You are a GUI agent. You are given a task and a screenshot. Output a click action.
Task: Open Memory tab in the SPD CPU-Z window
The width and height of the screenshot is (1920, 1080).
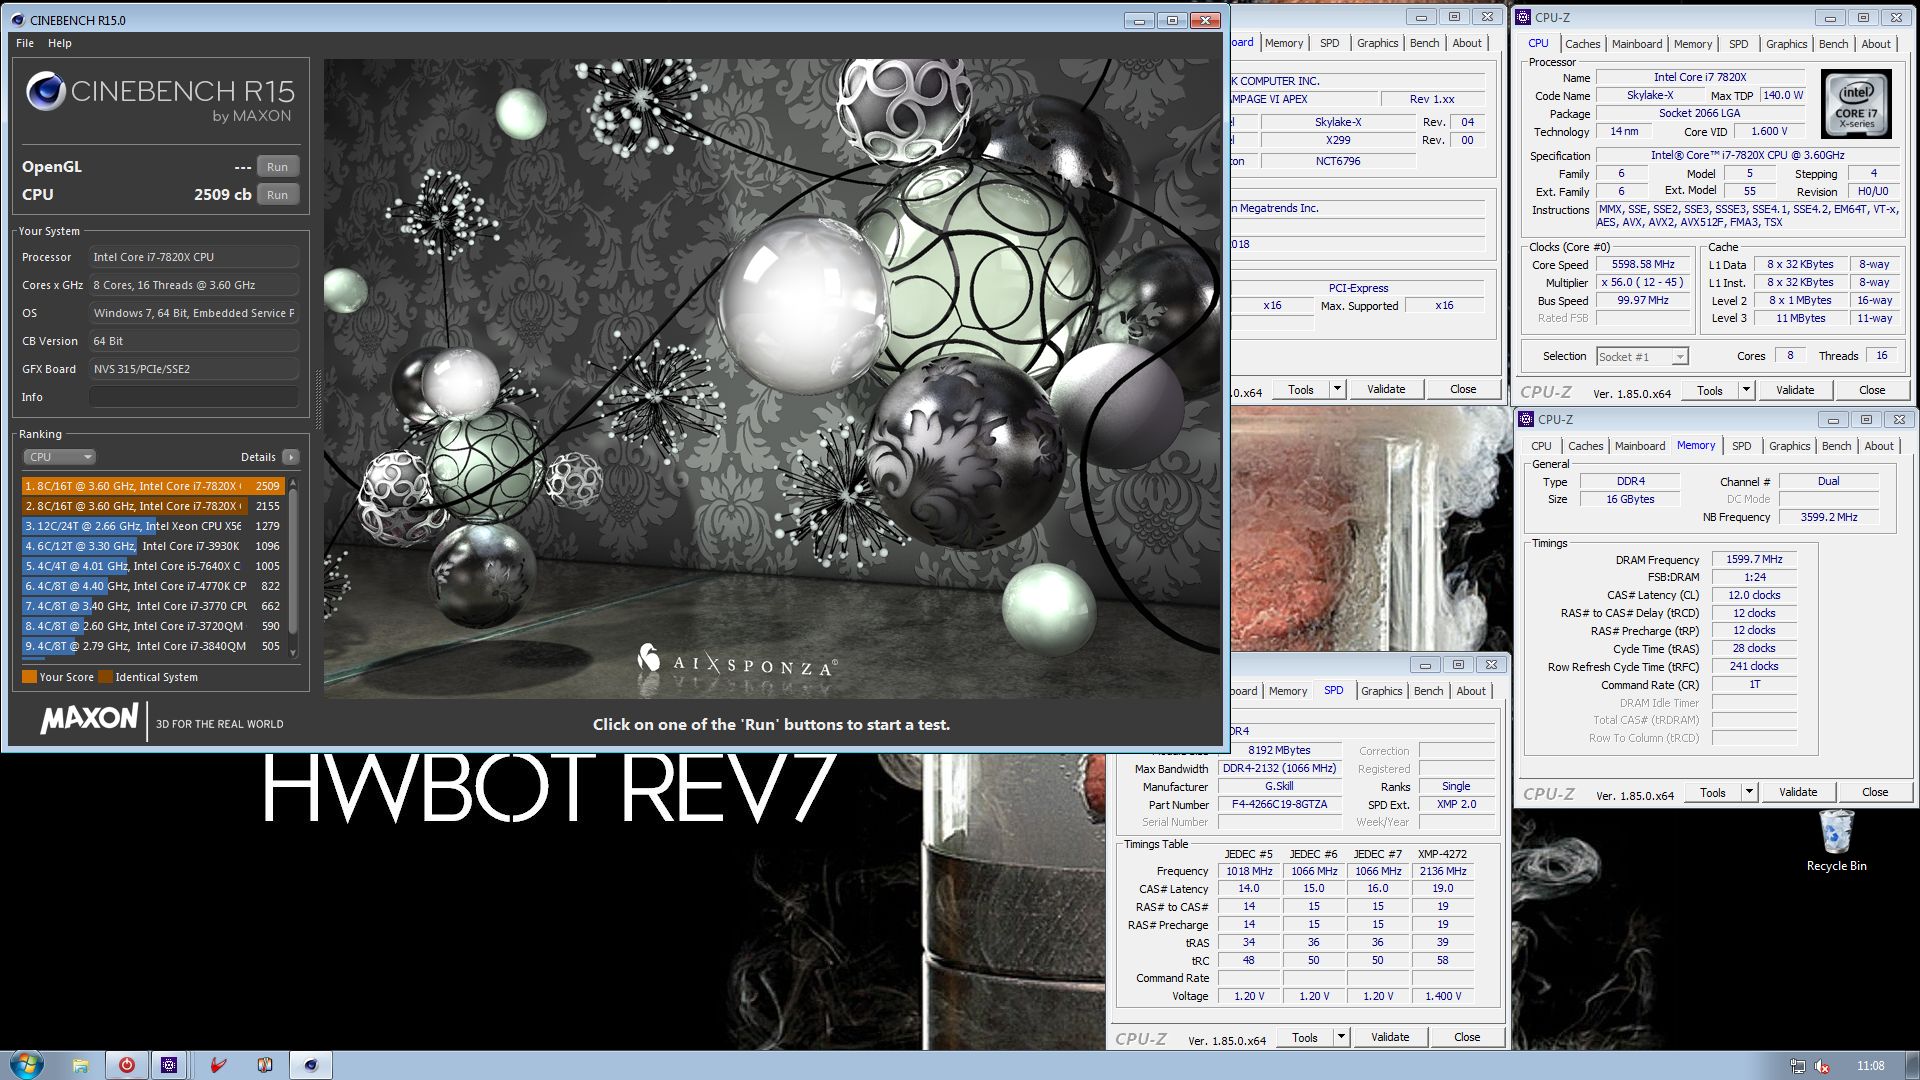(1288, 691)
